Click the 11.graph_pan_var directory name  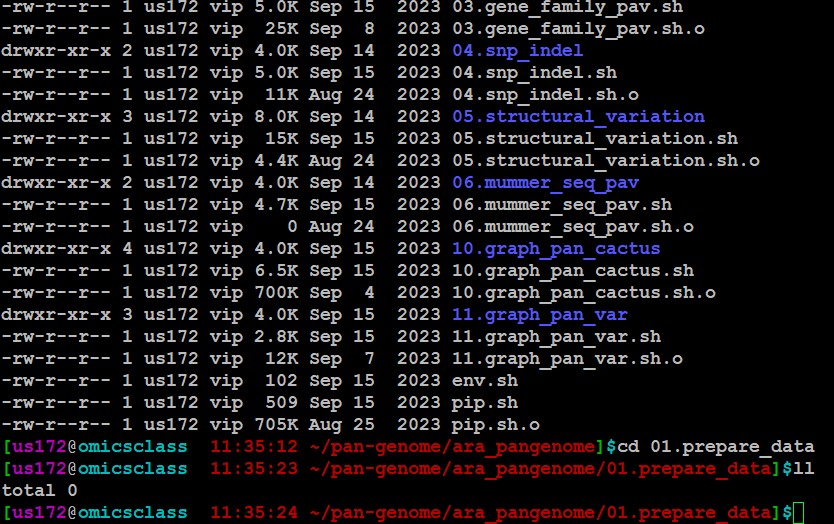coord(540,314)
